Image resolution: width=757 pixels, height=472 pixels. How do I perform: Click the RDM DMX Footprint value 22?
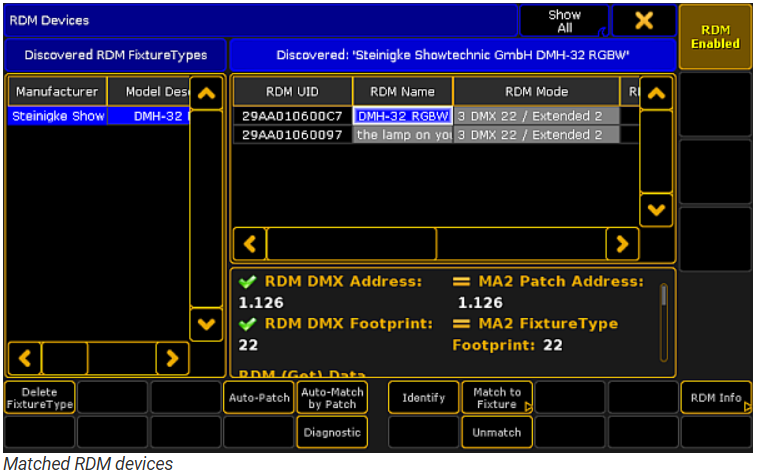coord(248,345)
